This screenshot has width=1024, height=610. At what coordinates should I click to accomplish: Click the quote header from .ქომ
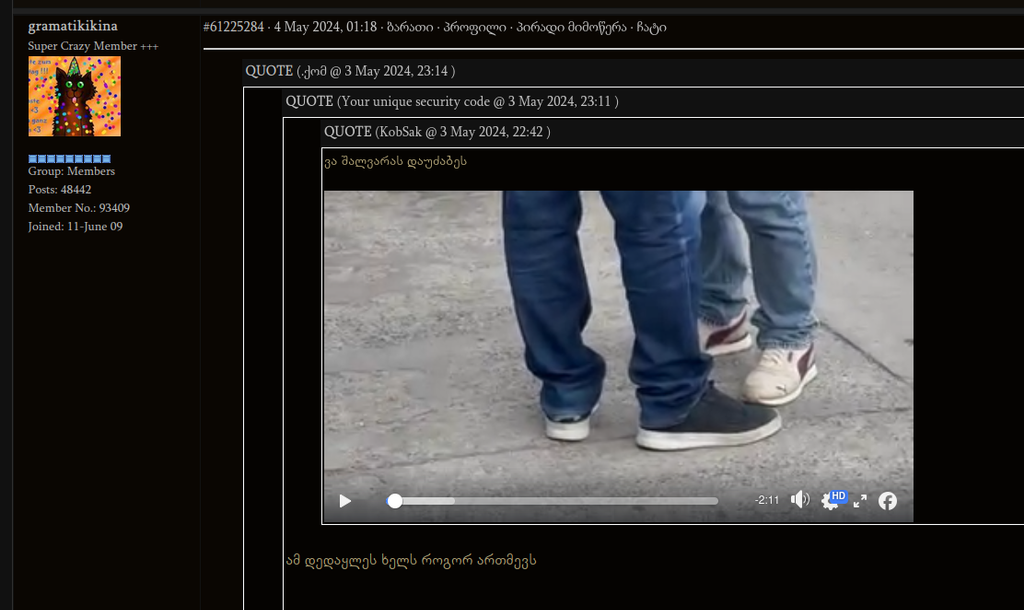(x=350, y=71)
